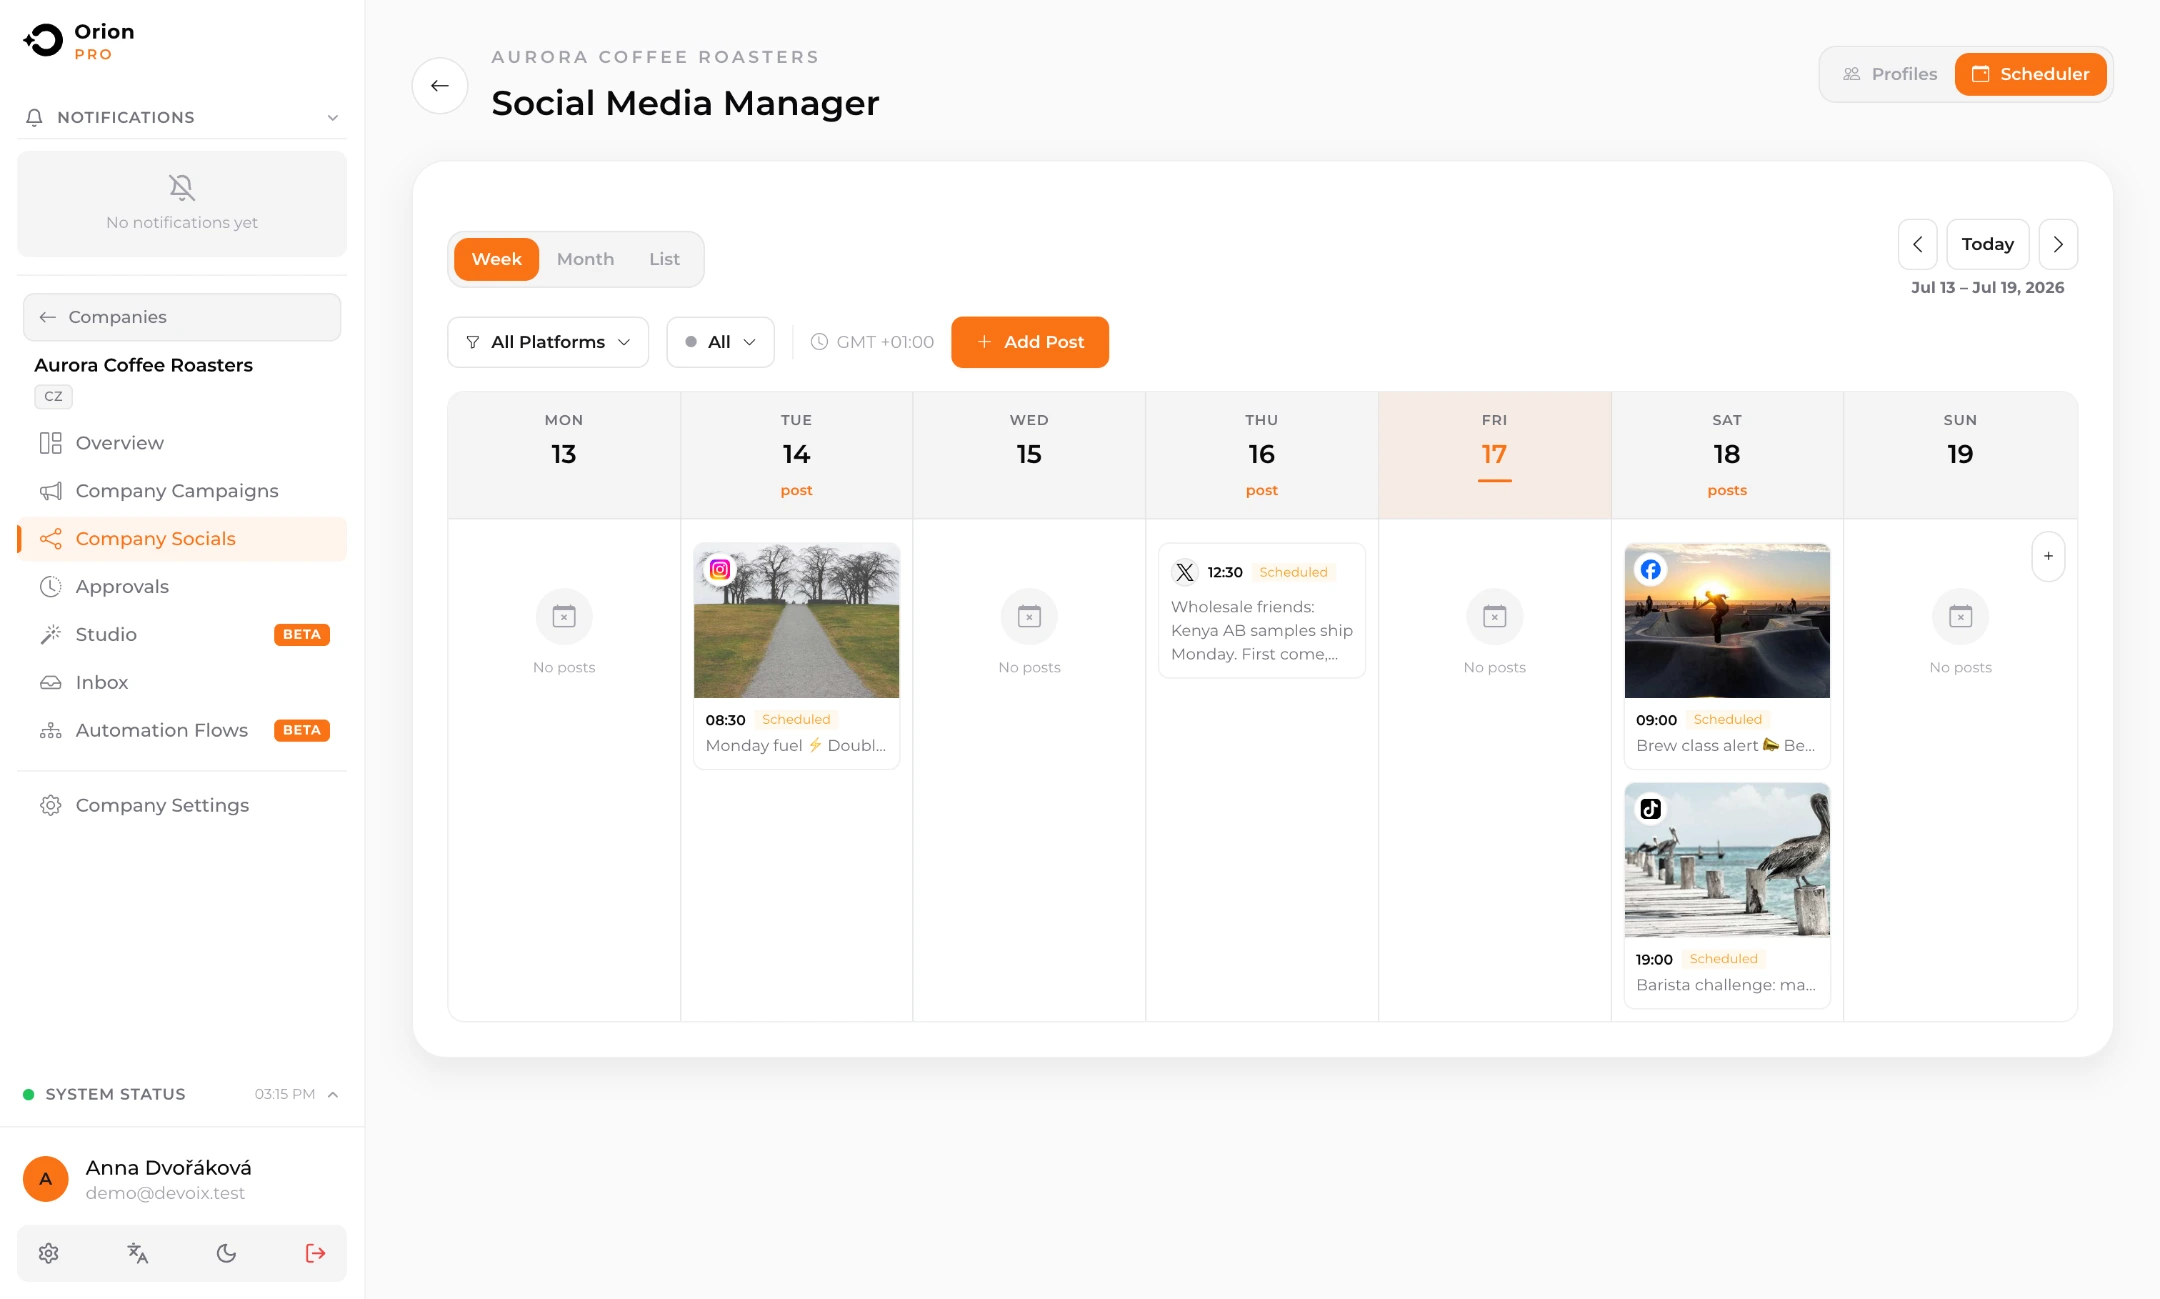Select Friday 17 column header

(x=1495, y=455)
